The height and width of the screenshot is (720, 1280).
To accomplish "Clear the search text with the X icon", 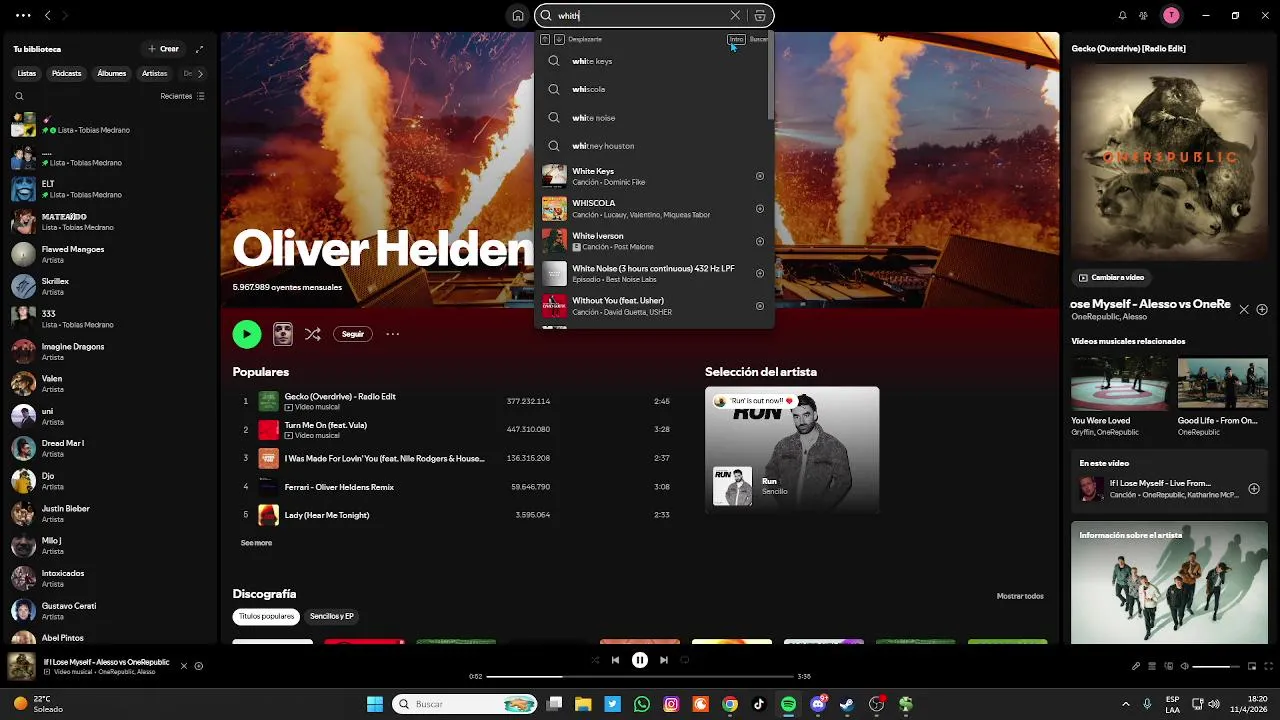I will pos(735,15).
